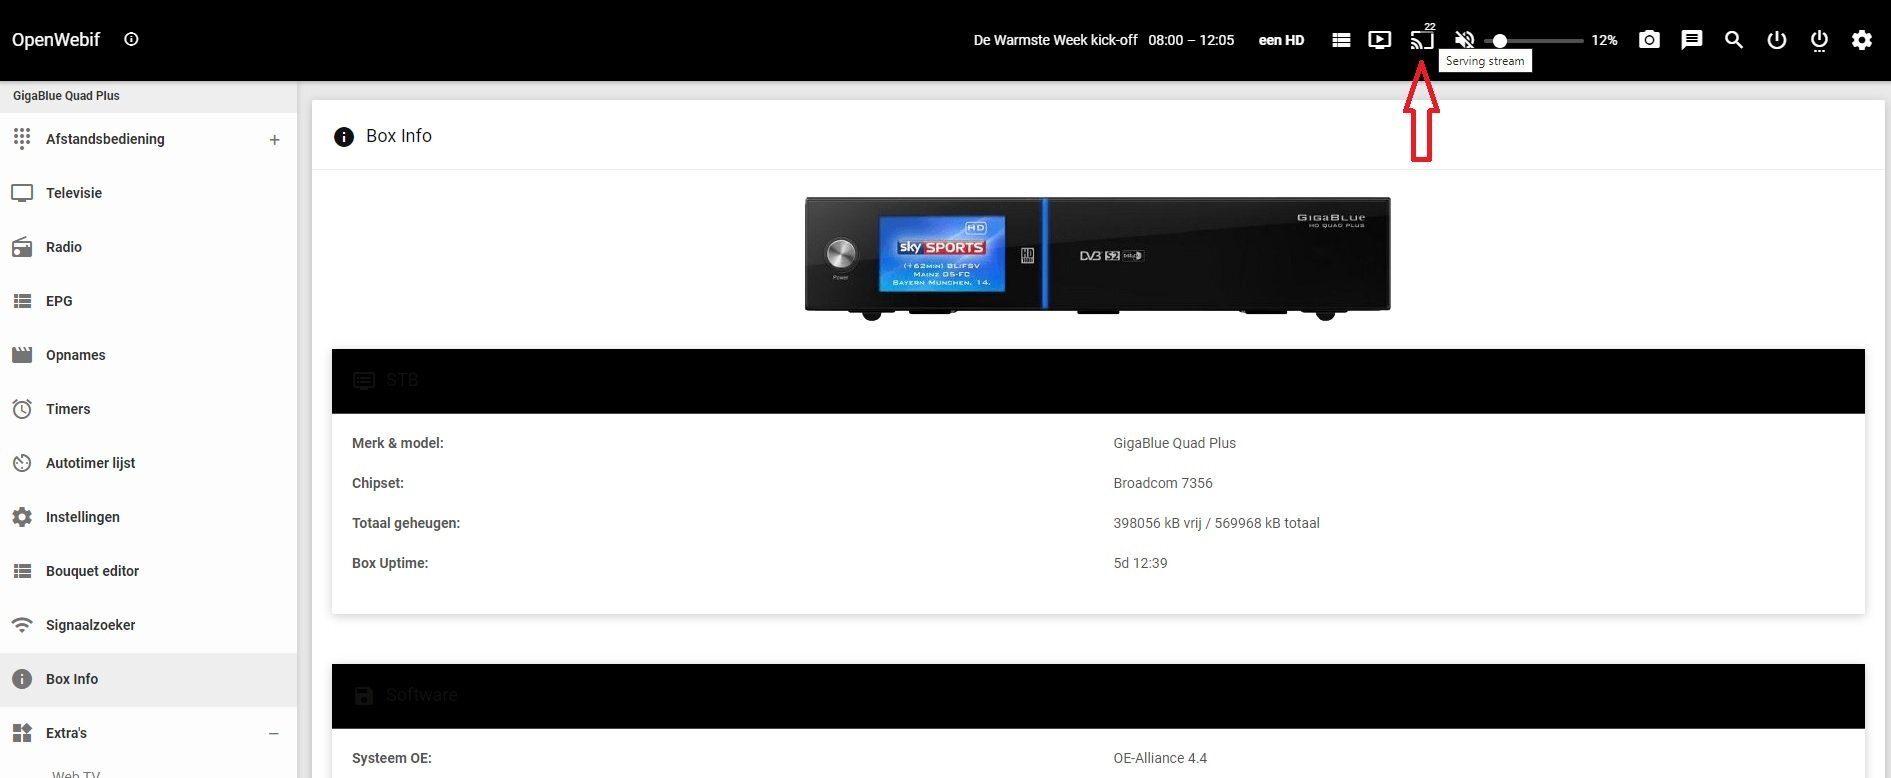Click the Opnames clapperboard icon
This screenshot has width=1891, height=778.
[x=22, y=355]
